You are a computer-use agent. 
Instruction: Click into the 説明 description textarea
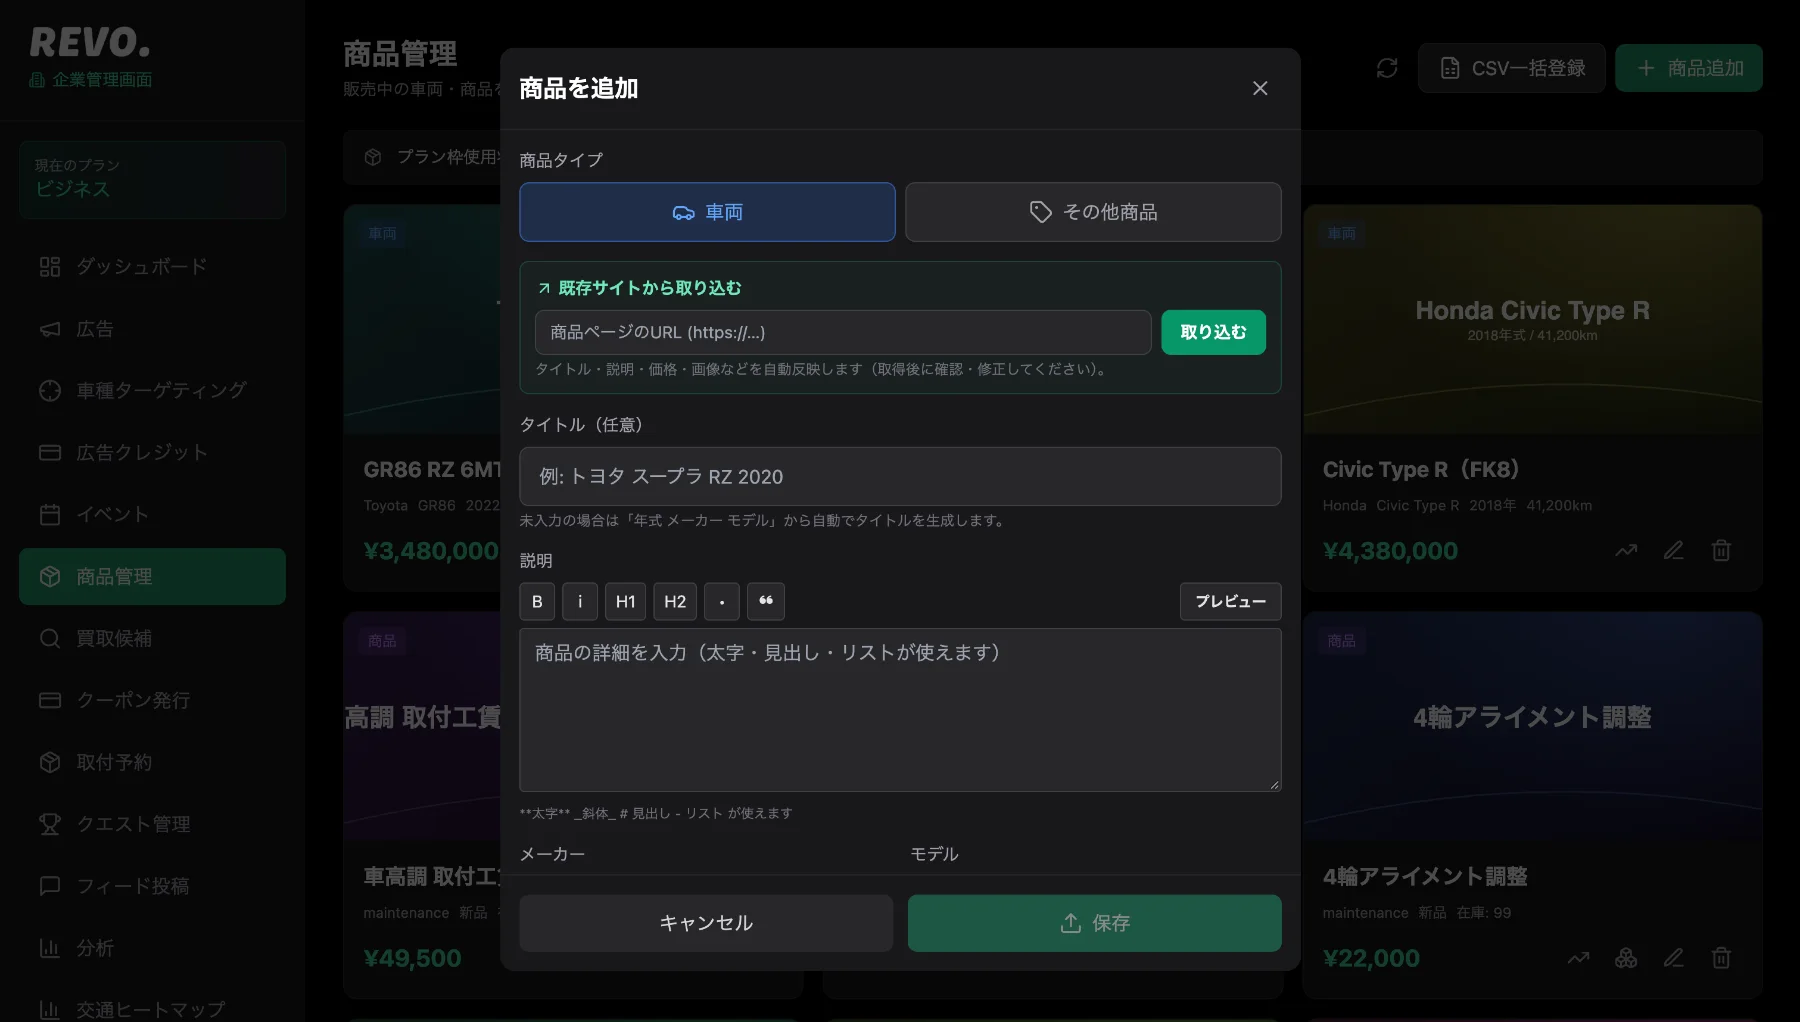point(900,710)
